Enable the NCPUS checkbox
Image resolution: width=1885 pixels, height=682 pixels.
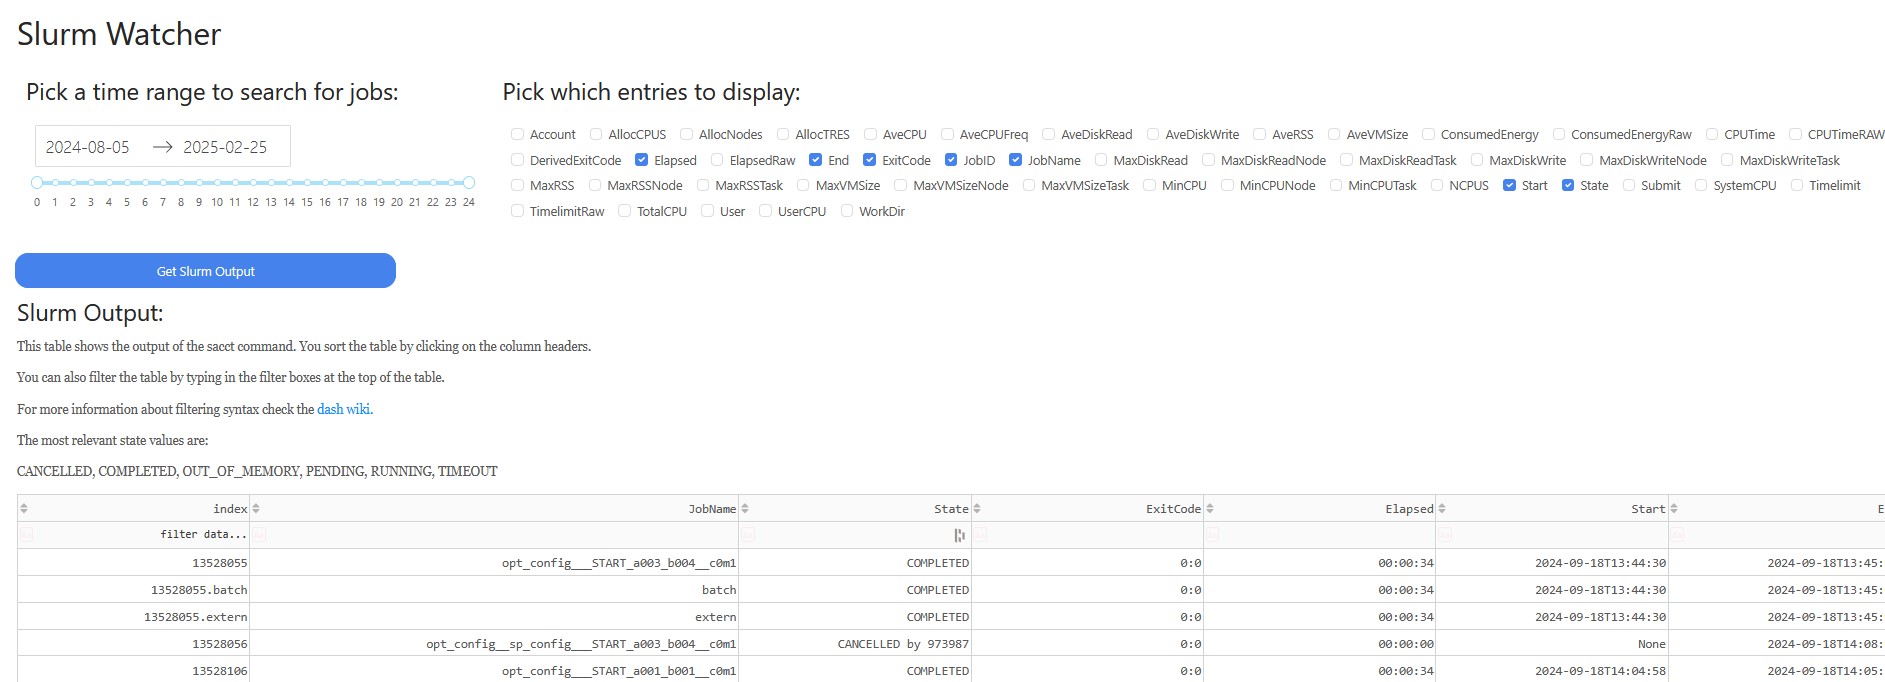pos(1437,185)
